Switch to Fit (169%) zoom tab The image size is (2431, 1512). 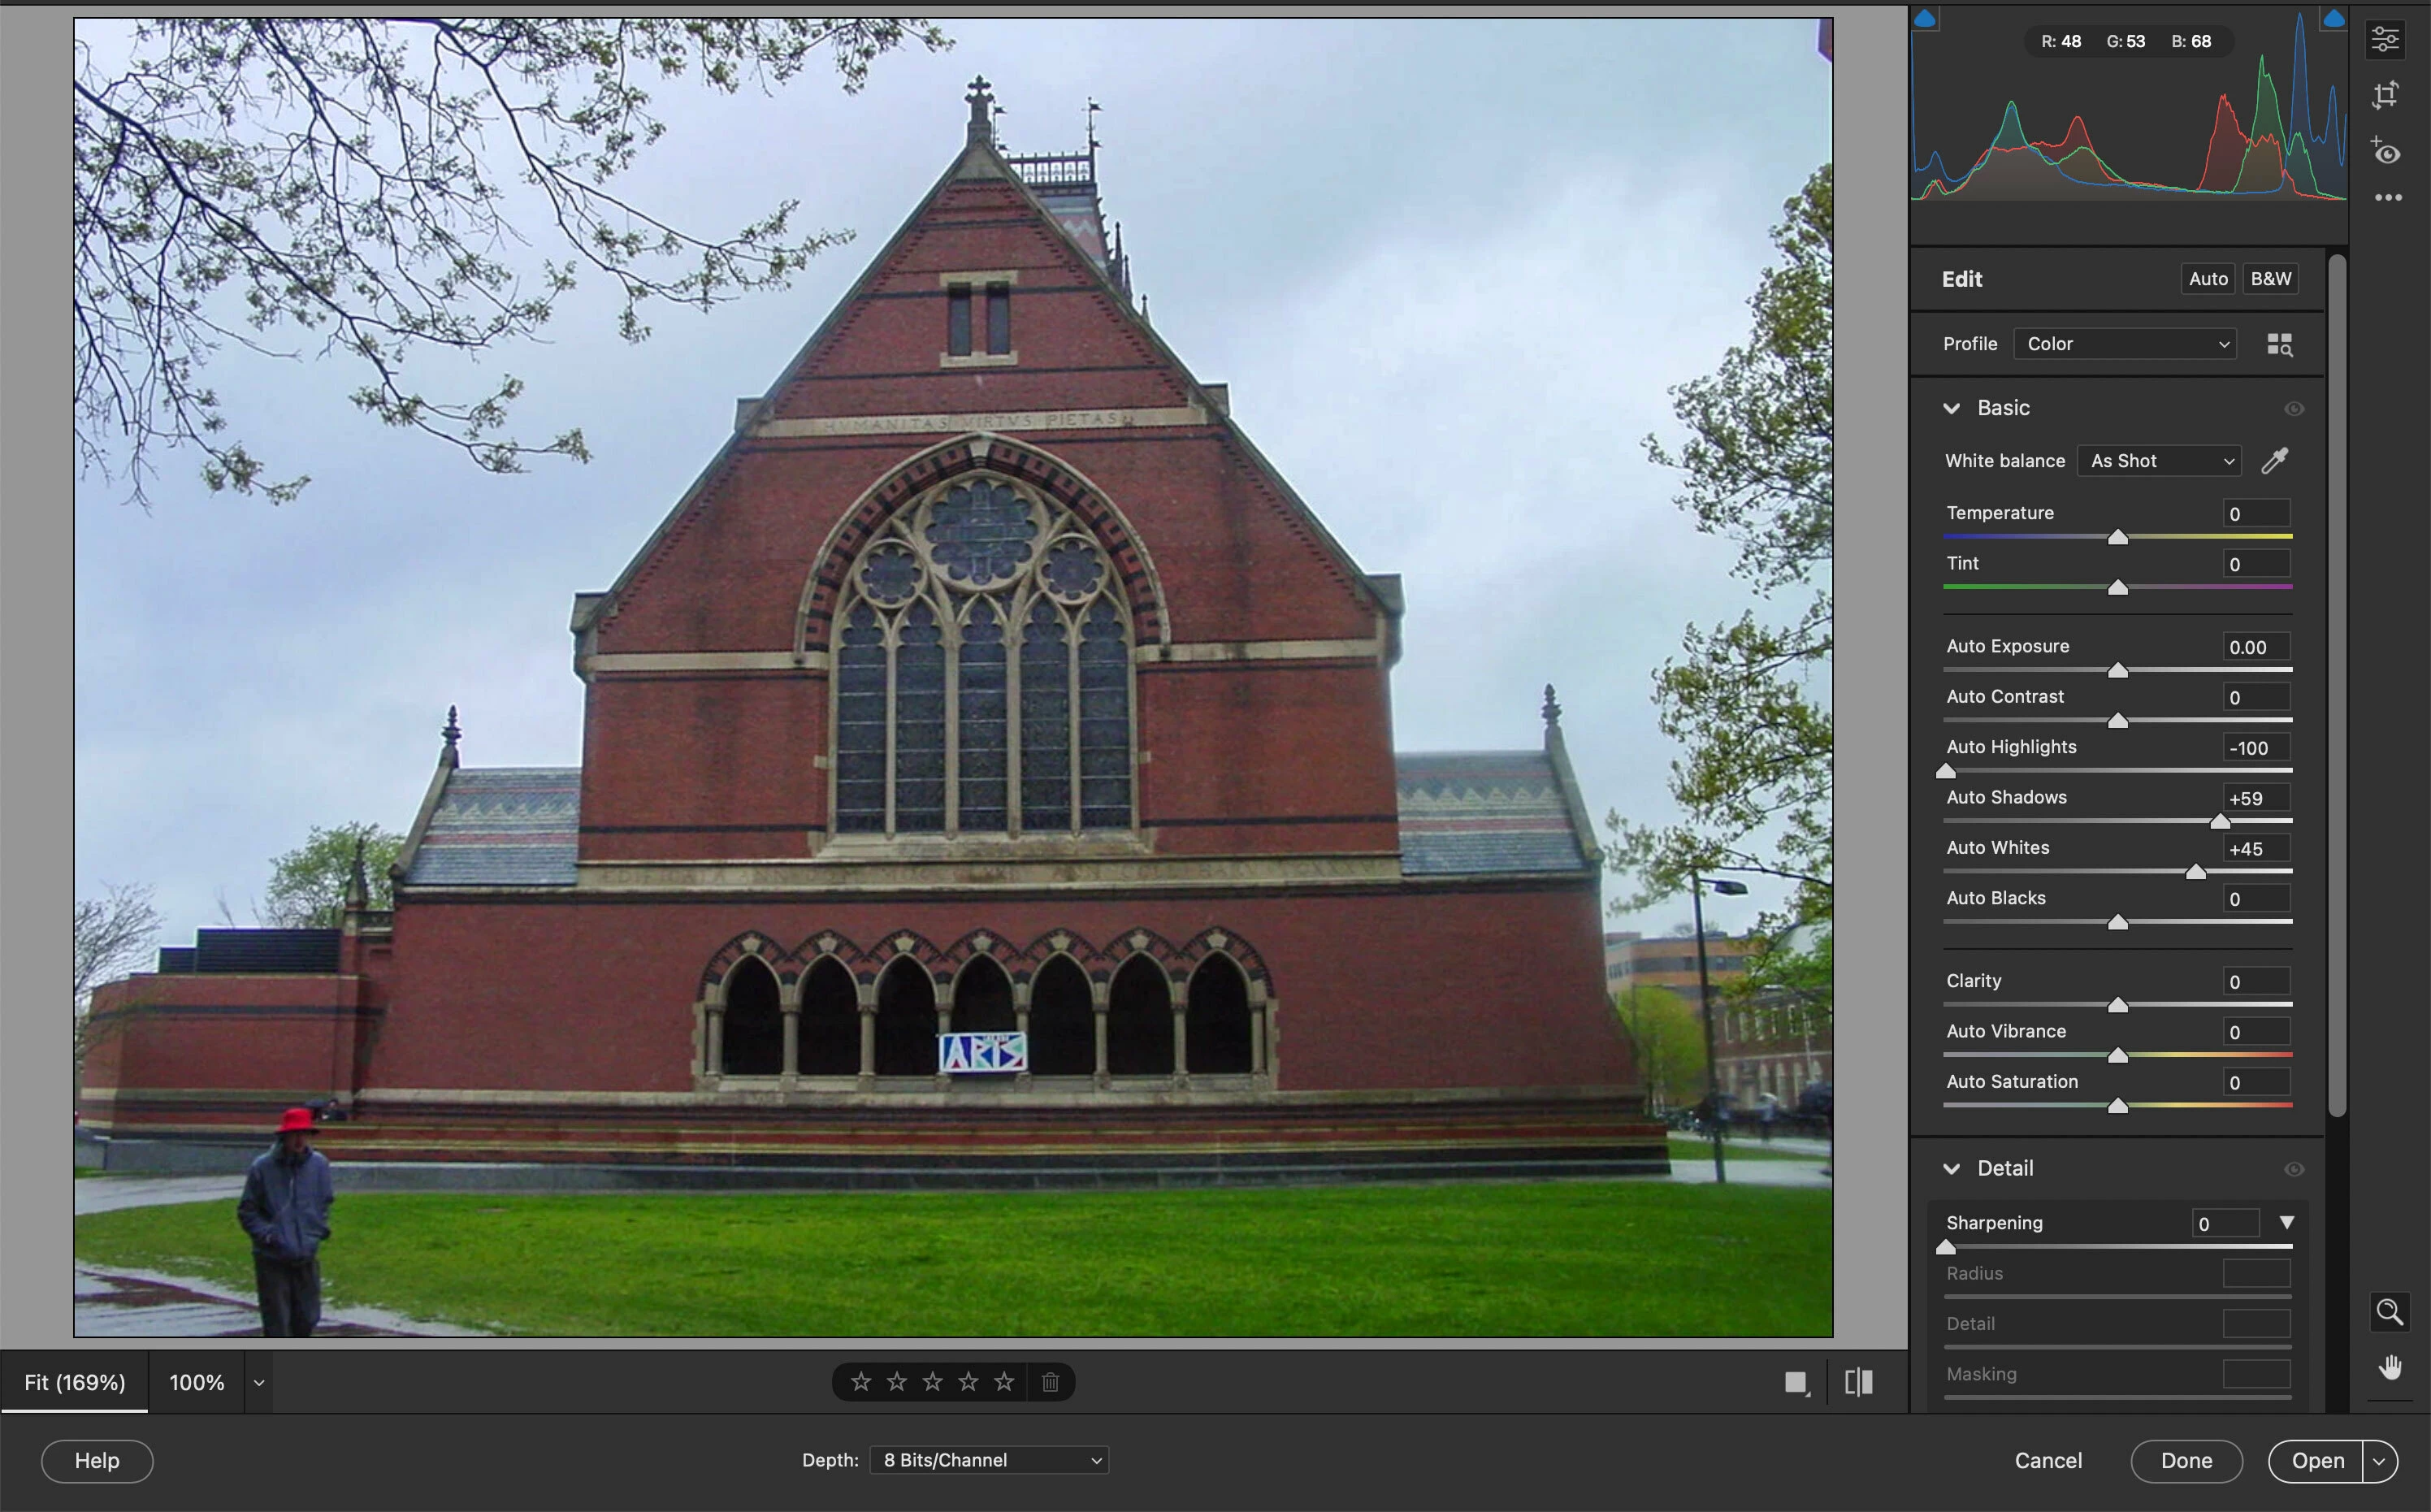click(x=75, y=1382)
